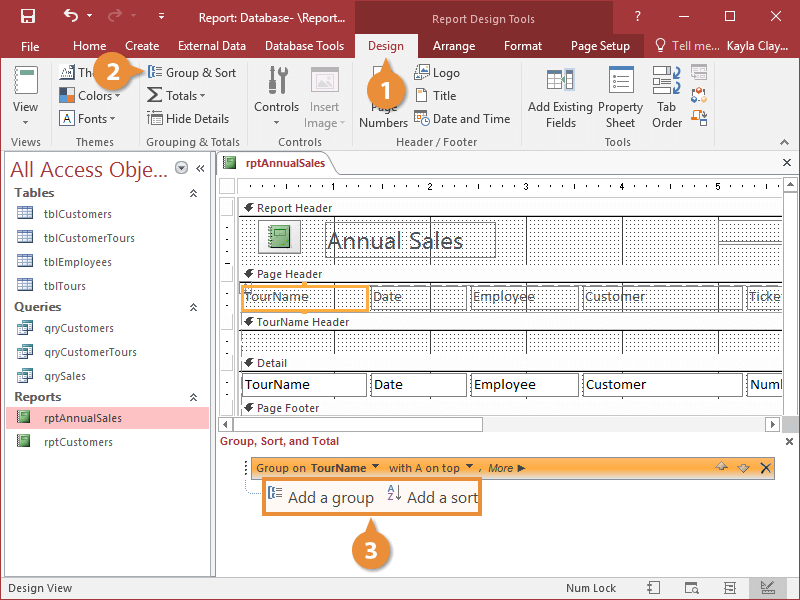Open the Property Sheet
The height and width of the screenshot is (600, 800).
pos(620,97)
